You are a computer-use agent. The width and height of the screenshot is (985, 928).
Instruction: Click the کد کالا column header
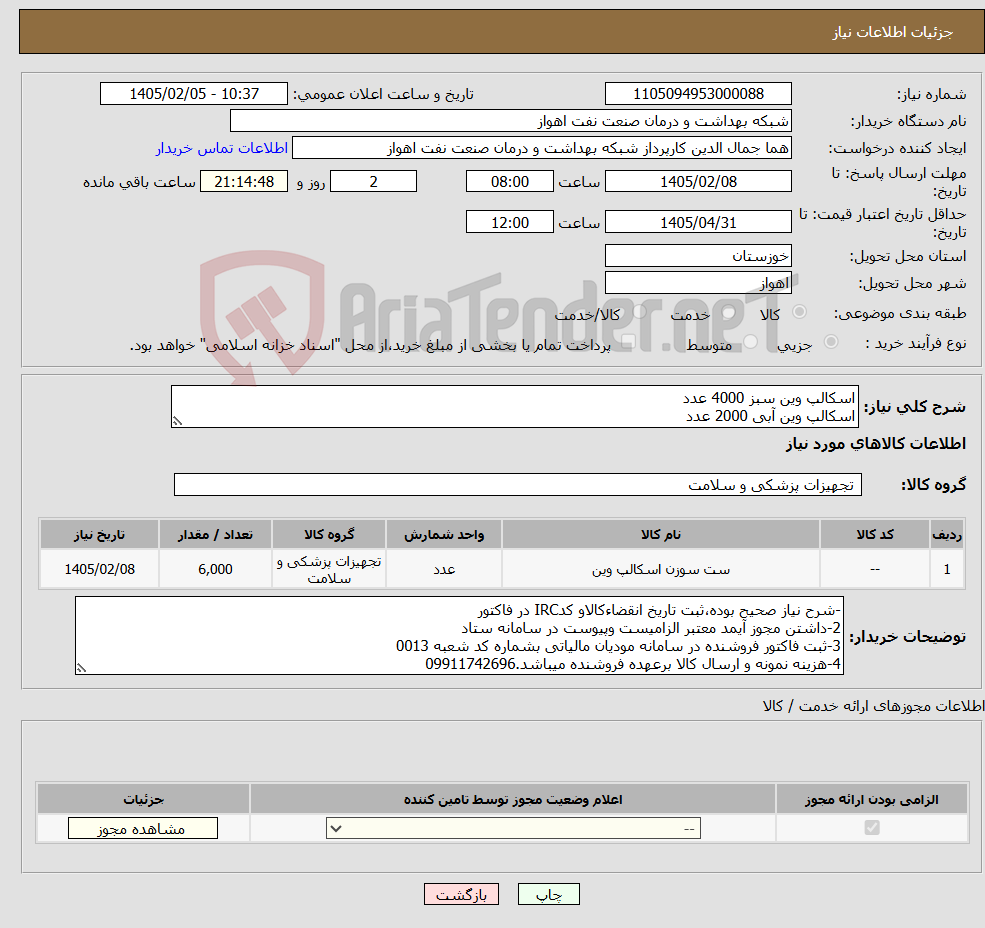pos(875,534)
